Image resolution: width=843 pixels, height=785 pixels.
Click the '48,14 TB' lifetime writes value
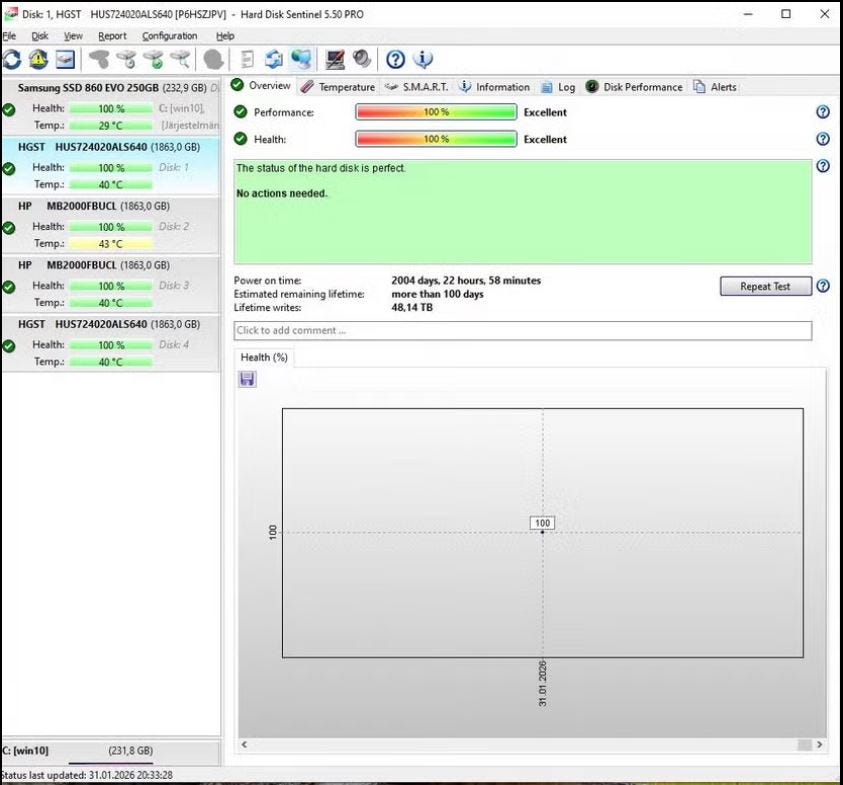pos(412,308)
